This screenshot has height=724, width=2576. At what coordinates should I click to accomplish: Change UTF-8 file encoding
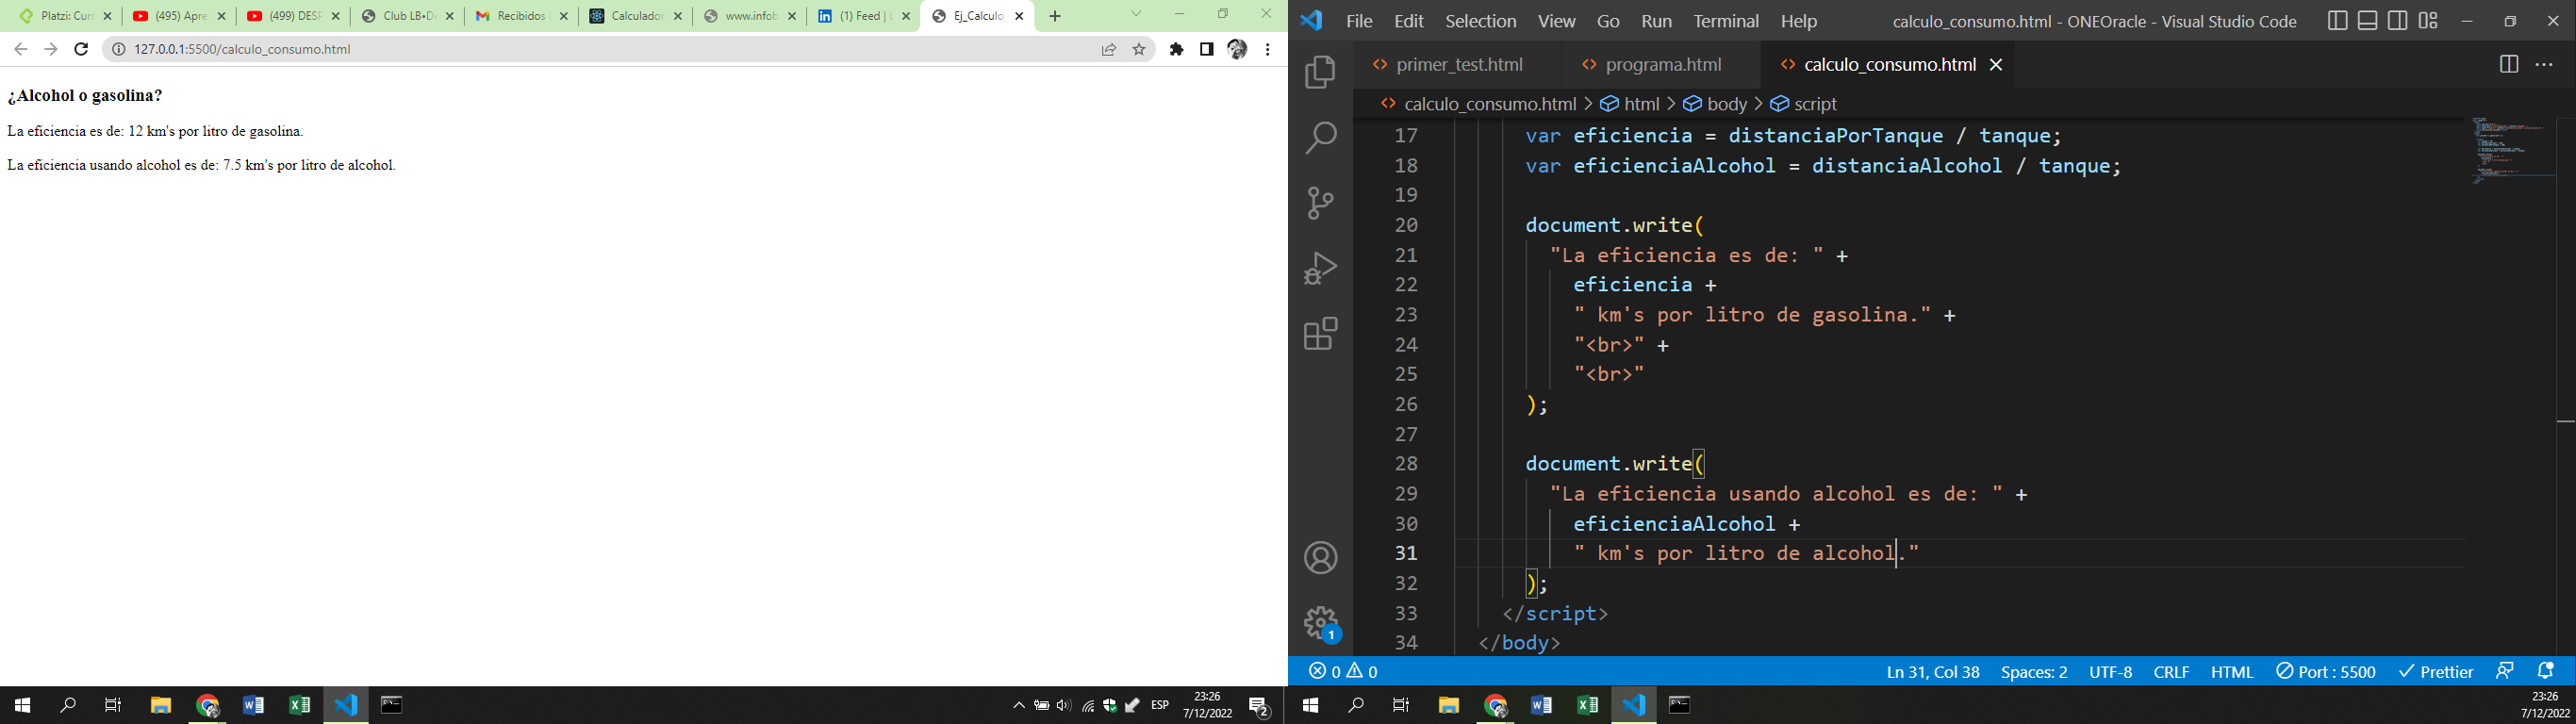(x=2110, y=671)
